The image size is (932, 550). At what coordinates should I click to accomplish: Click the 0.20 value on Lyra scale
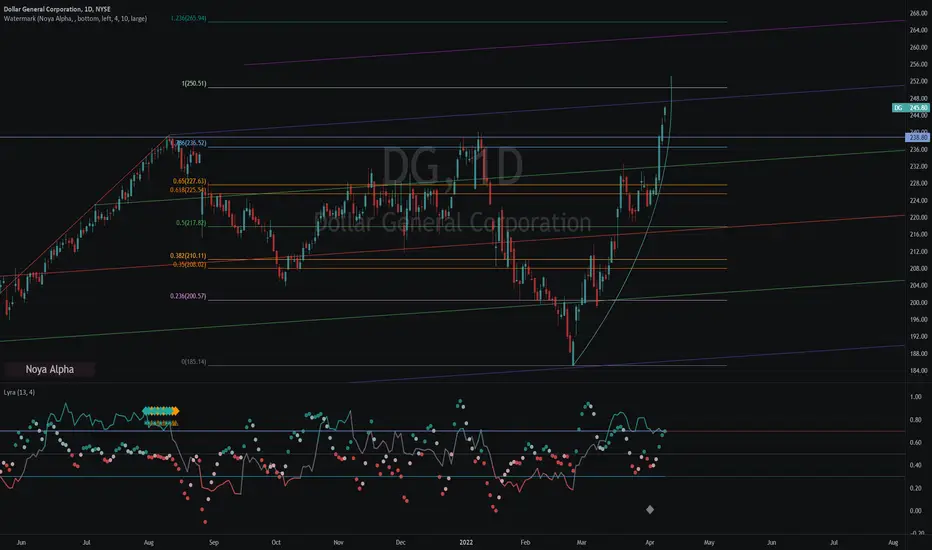[x=916, y=488]
